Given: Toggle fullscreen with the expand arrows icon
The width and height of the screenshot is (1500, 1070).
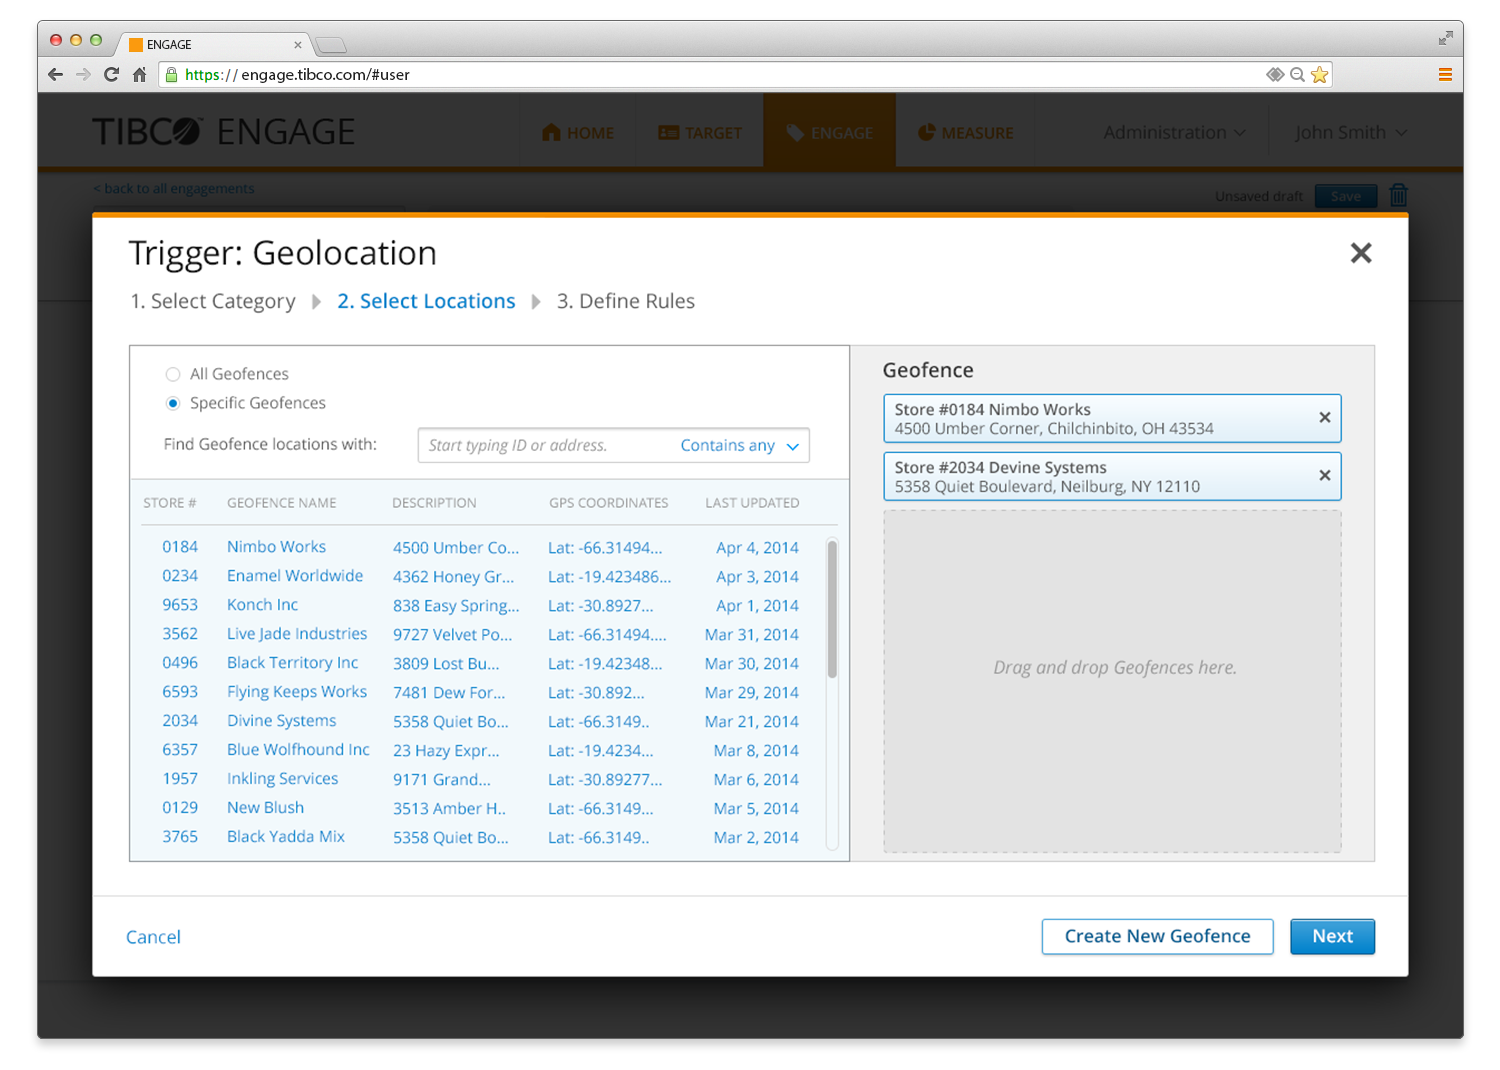Looking at the screenshot, I should point(1445,38).
